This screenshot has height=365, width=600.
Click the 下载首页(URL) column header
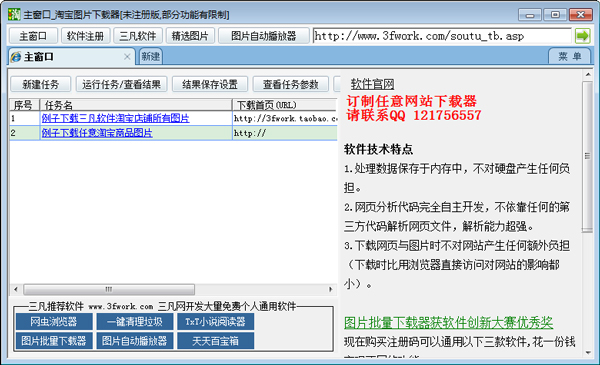285,105
